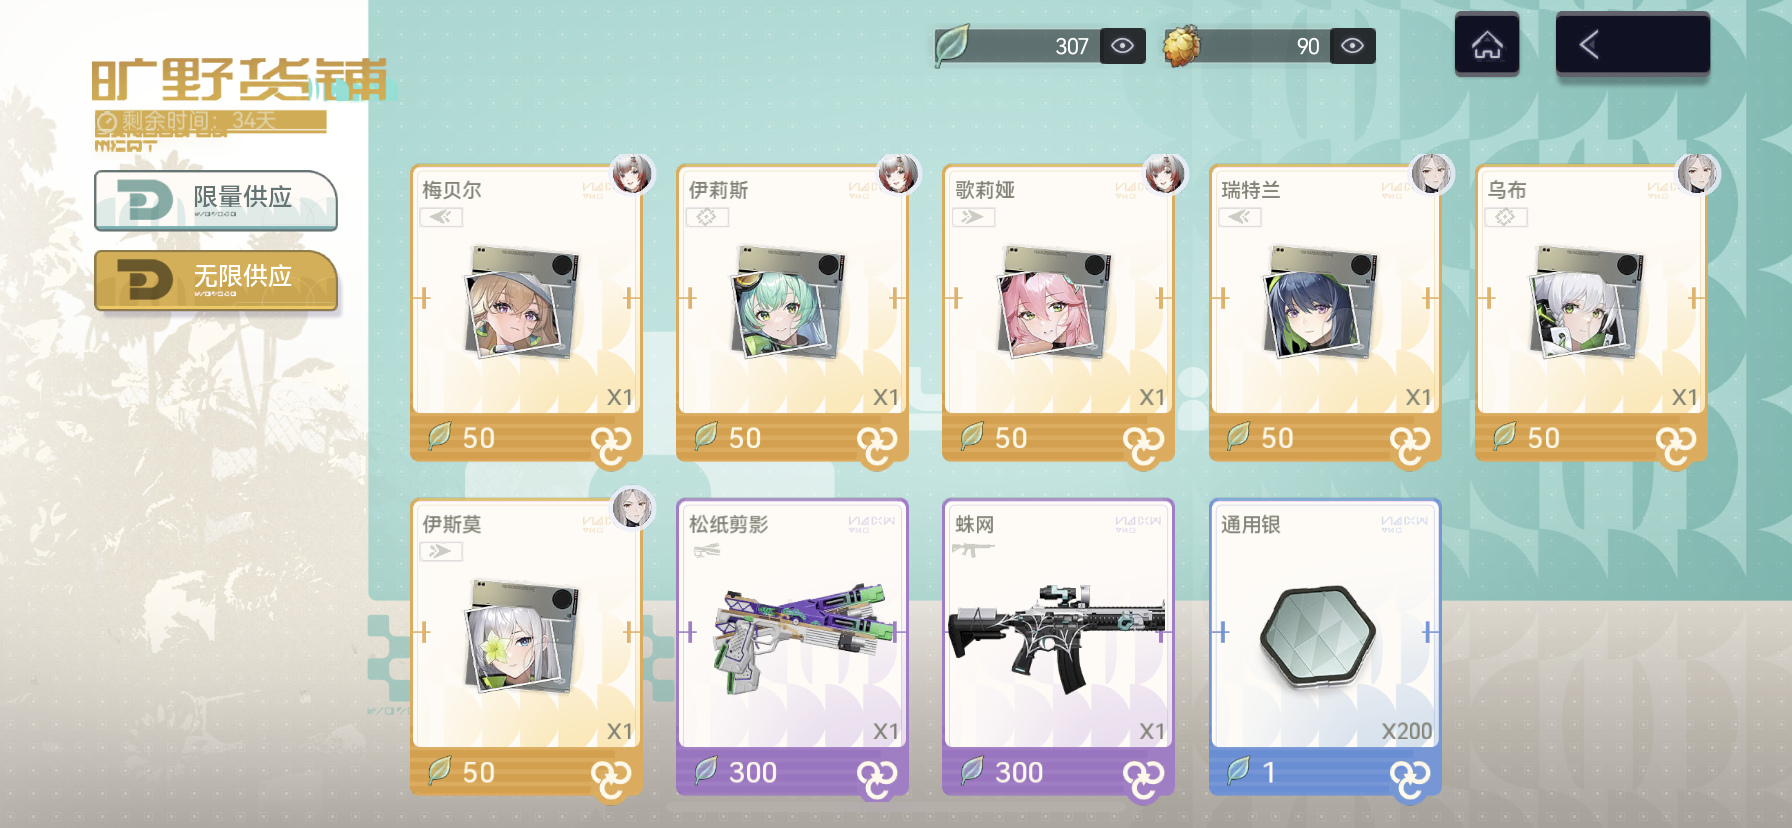Switch to 无限供应 tab

coord(216,280)
